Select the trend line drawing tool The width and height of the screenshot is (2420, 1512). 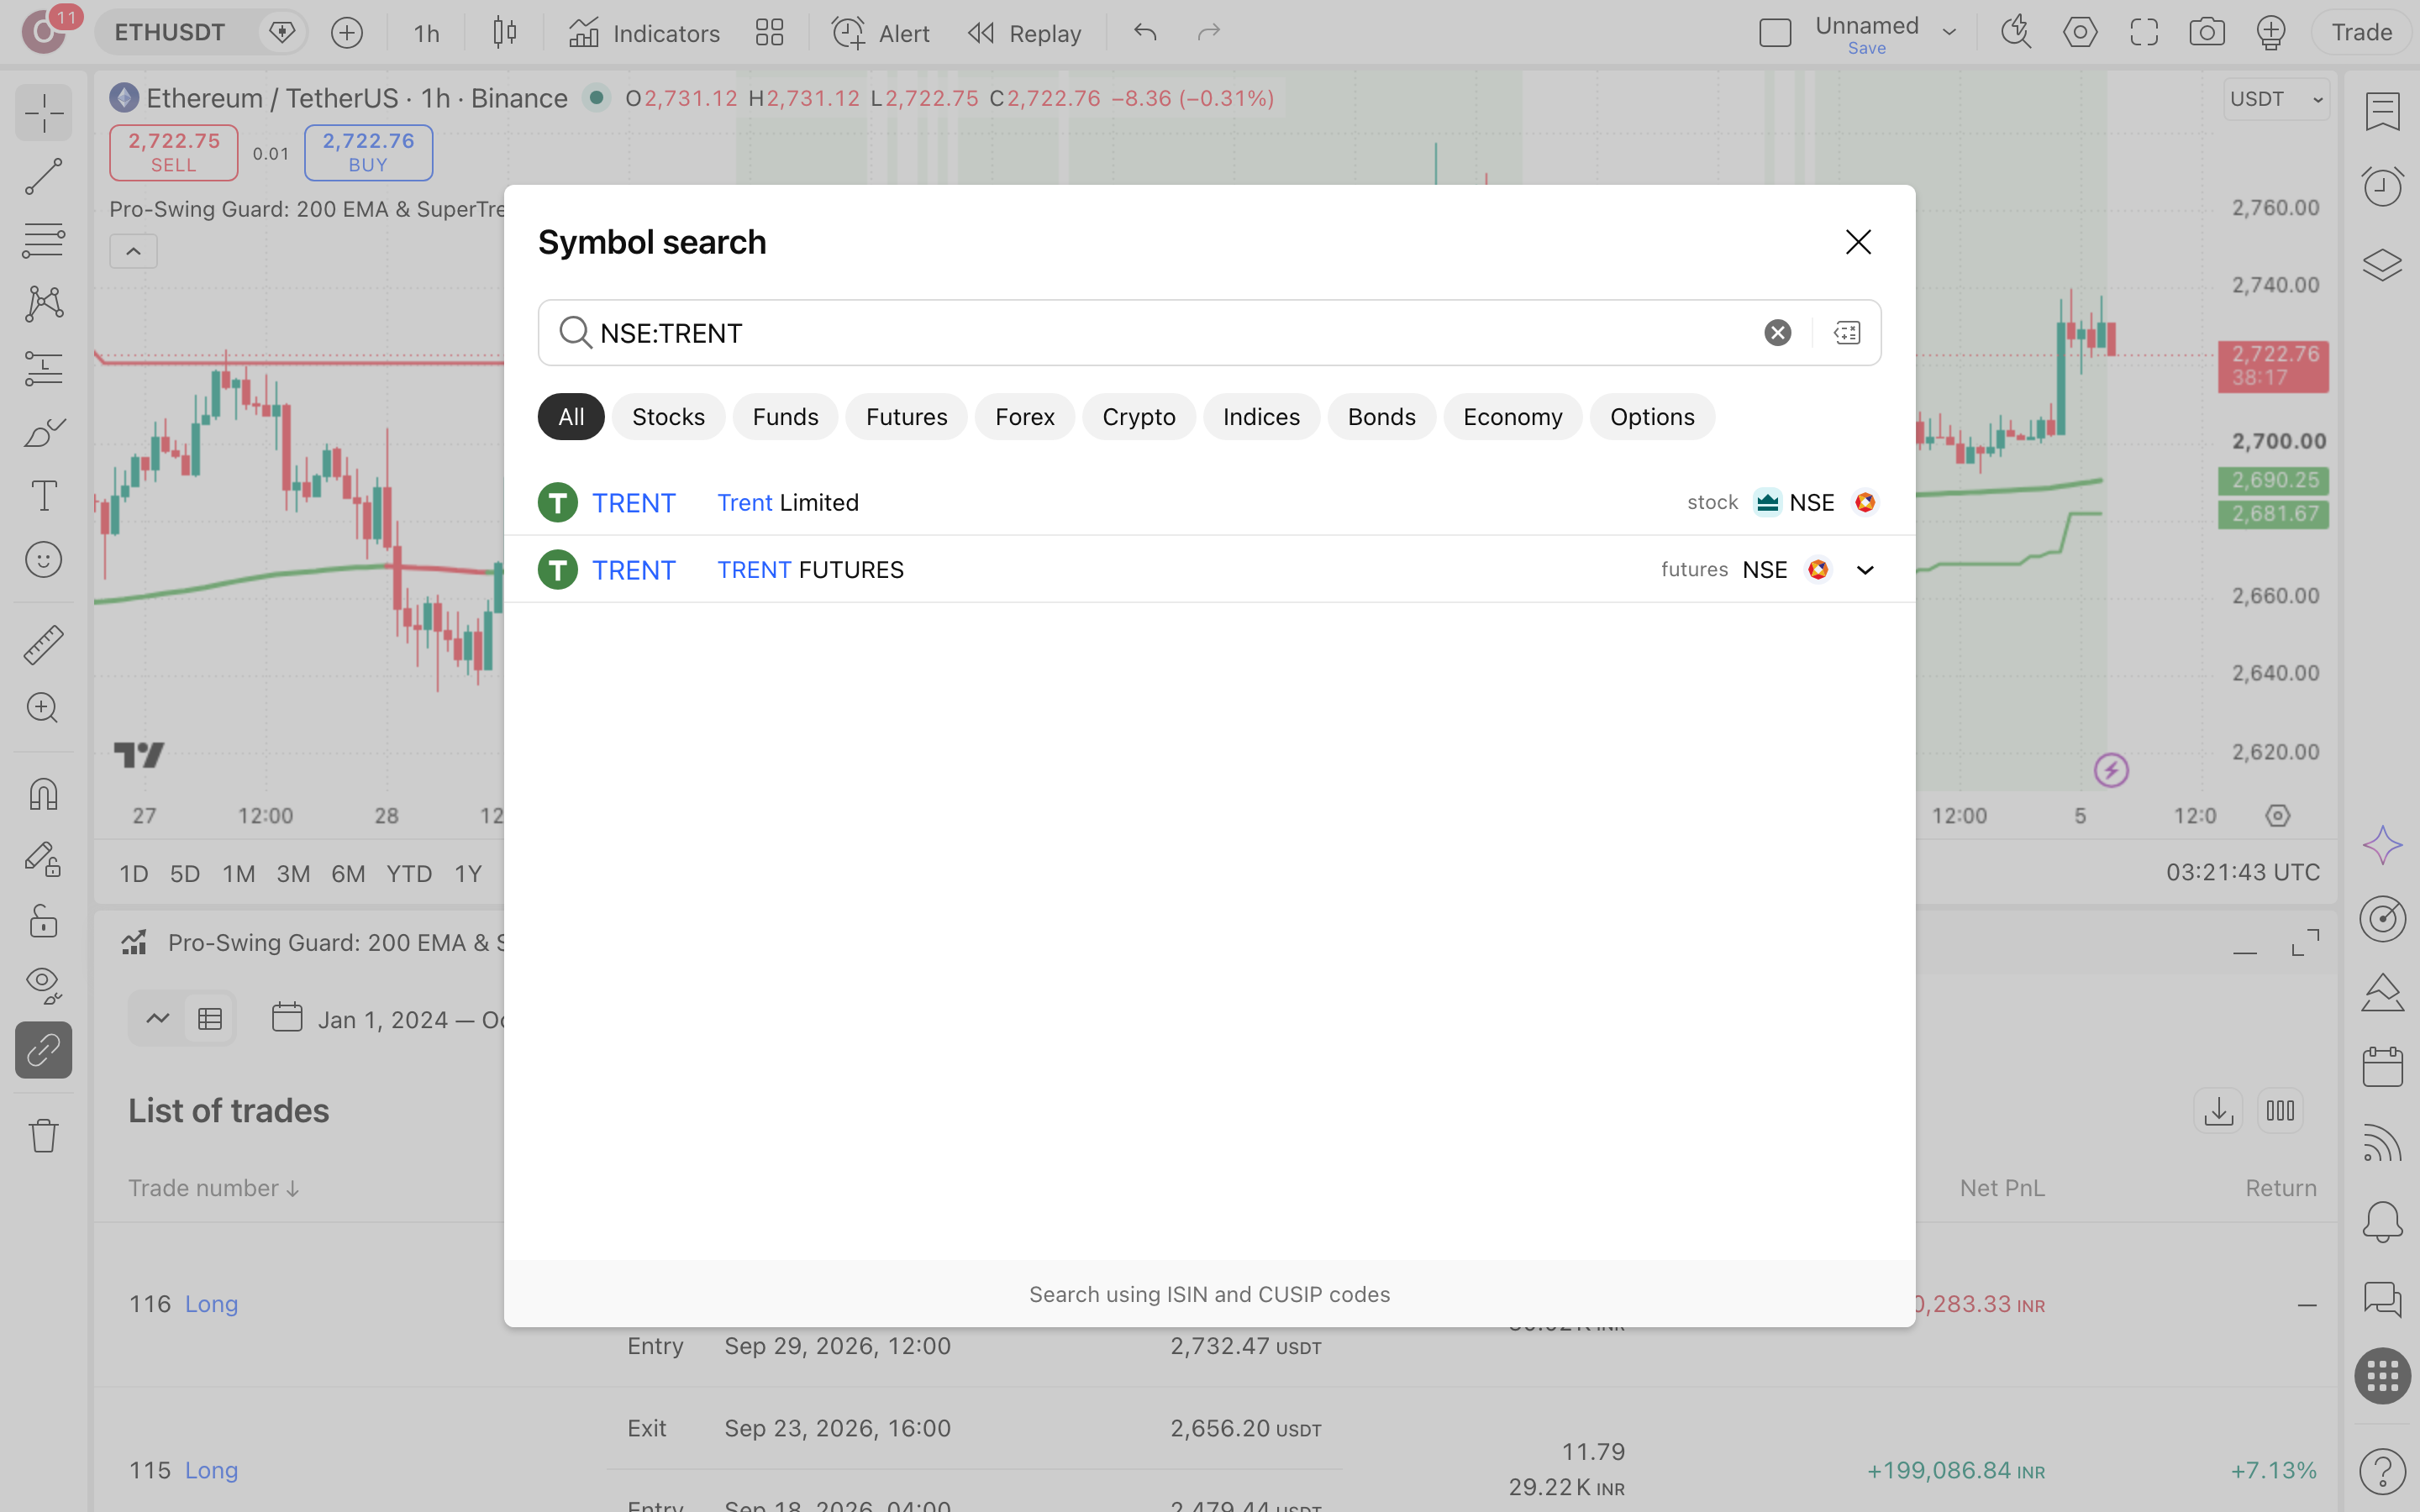click(44, 176)
